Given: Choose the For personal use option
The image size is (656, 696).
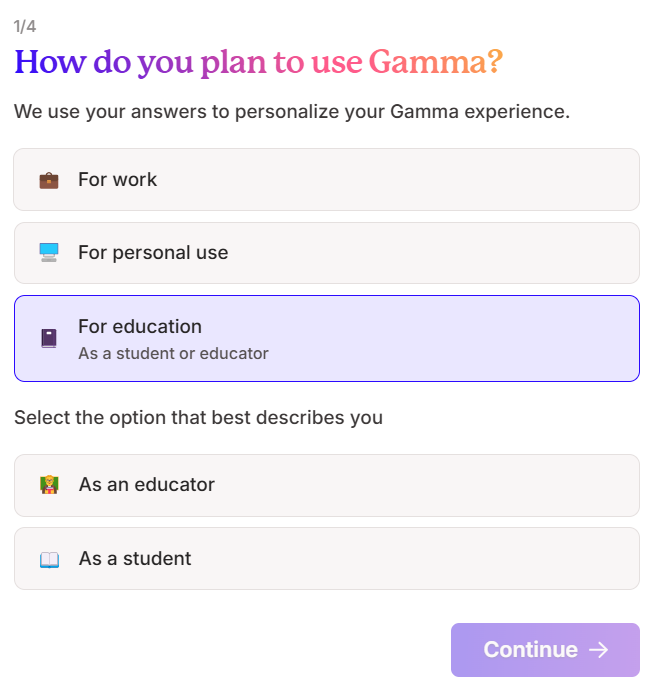Looking at the screenshot, I should click(327, 253).
